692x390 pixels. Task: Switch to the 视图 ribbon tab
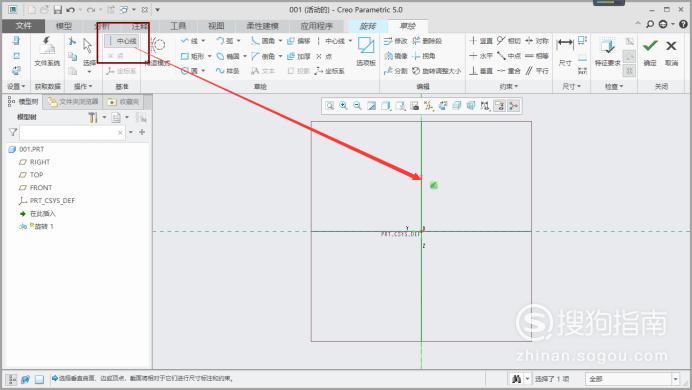tap(216, 26)
